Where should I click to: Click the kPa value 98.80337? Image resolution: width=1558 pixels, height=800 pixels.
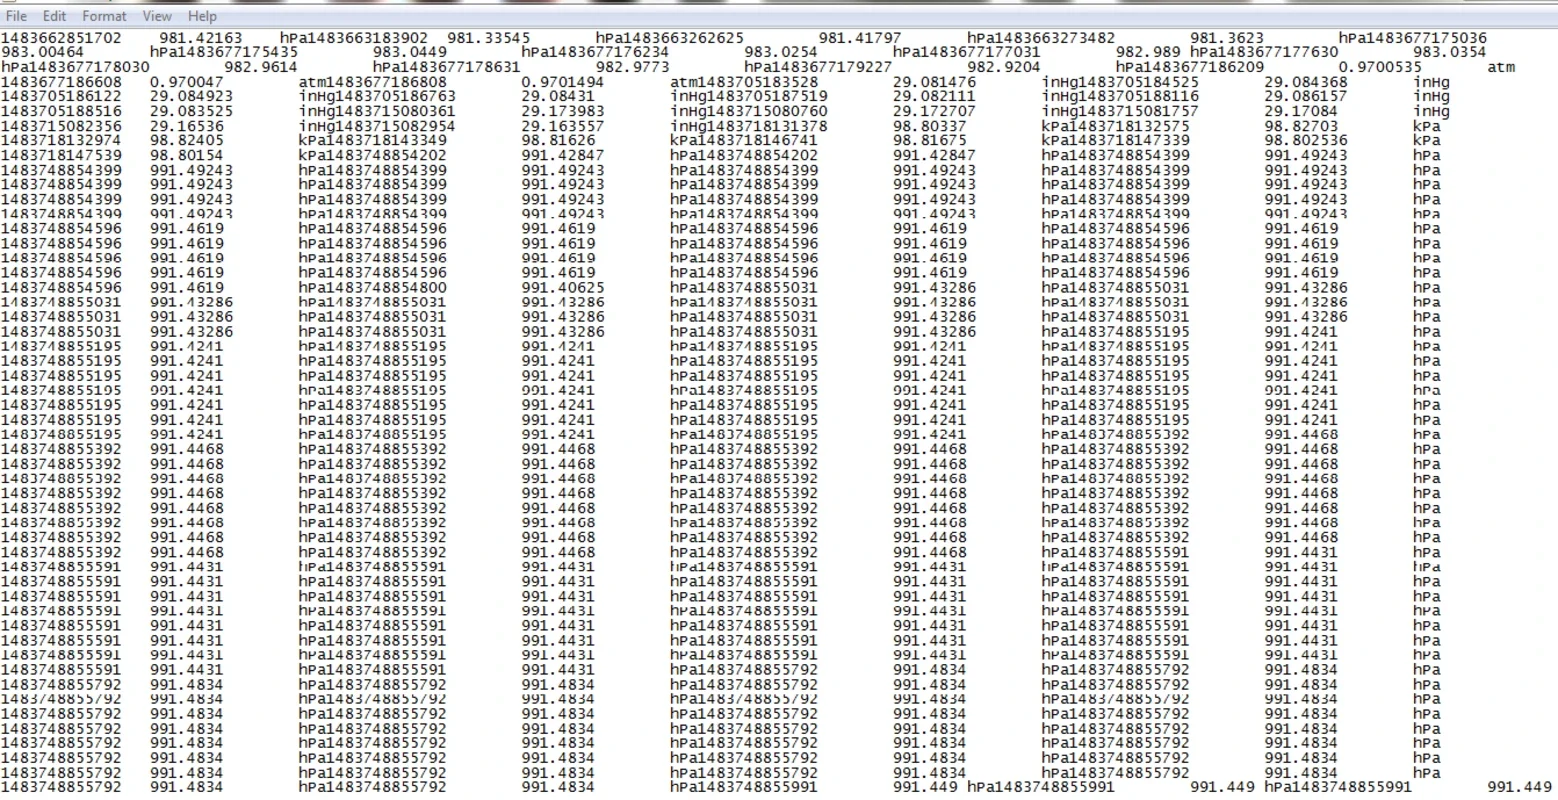(x=930, y=126)
